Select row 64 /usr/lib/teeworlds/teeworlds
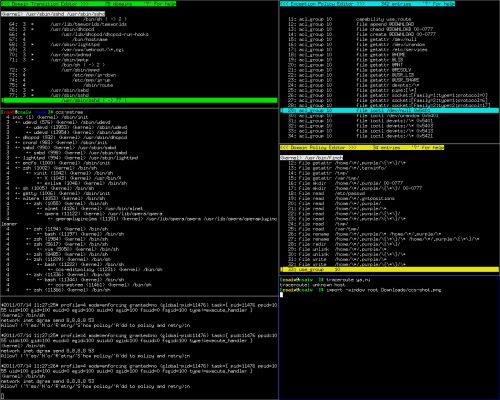Screen dimensions: 500x400 point(68,24)
